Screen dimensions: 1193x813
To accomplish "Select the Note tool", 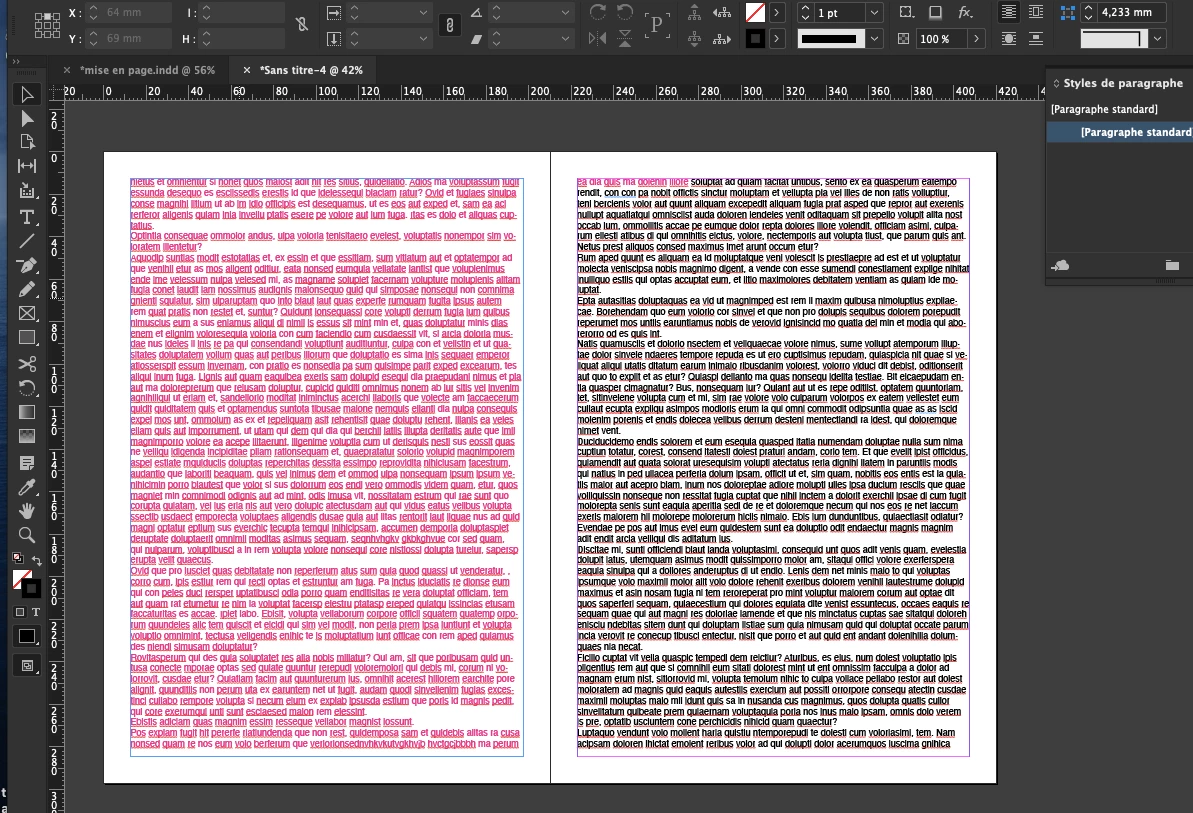I will click(x=27, y=463).
